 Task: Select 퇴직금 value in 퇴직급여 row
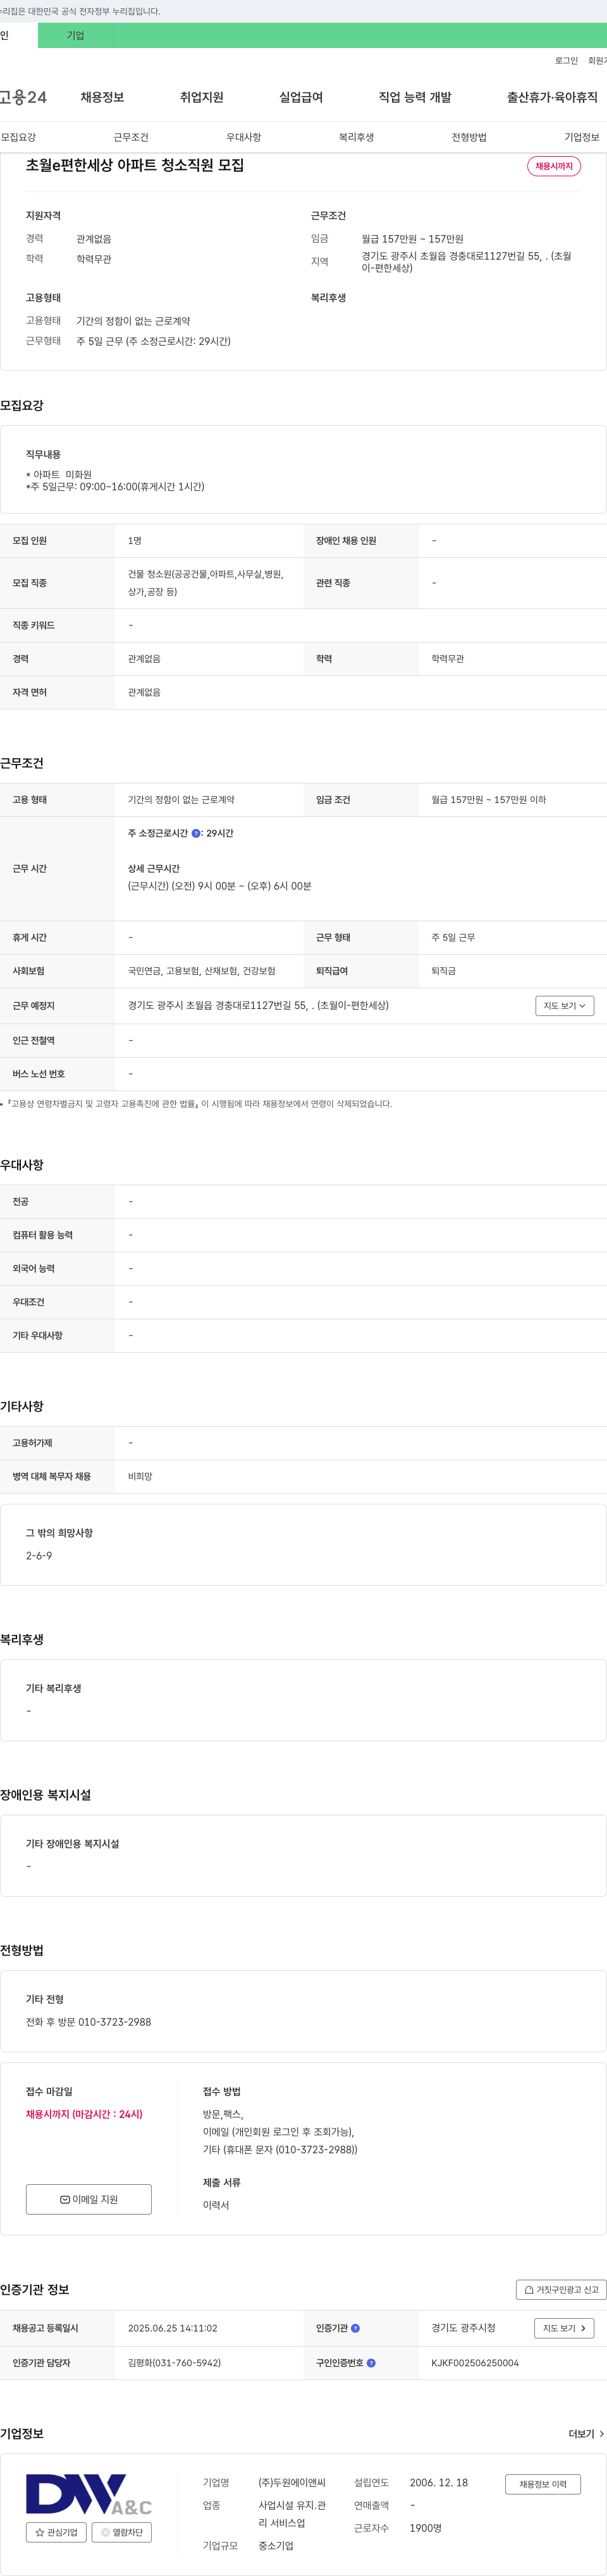tap(443, 971)
